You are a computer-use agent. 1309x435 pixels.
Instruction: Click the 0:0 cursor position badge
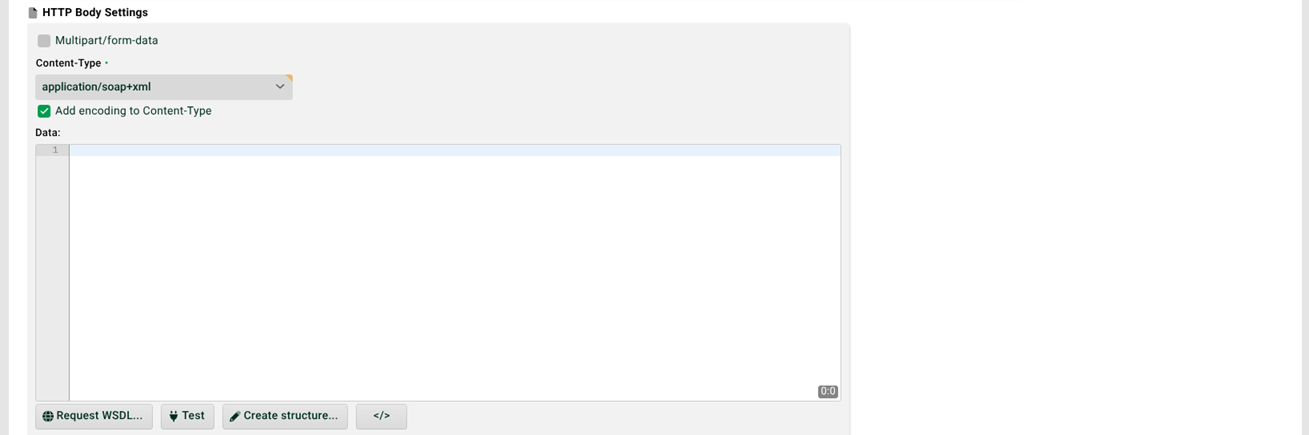click(828, 391)
